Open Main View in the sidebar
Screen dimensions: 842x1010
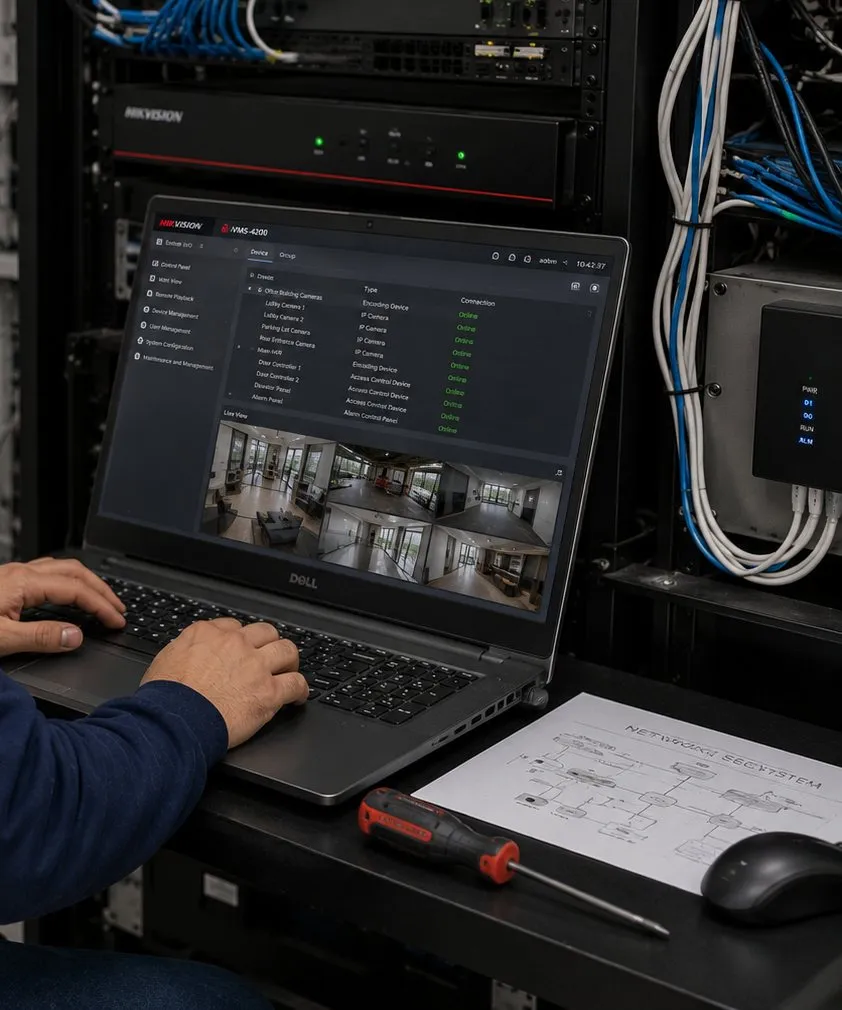pos(166,280)
